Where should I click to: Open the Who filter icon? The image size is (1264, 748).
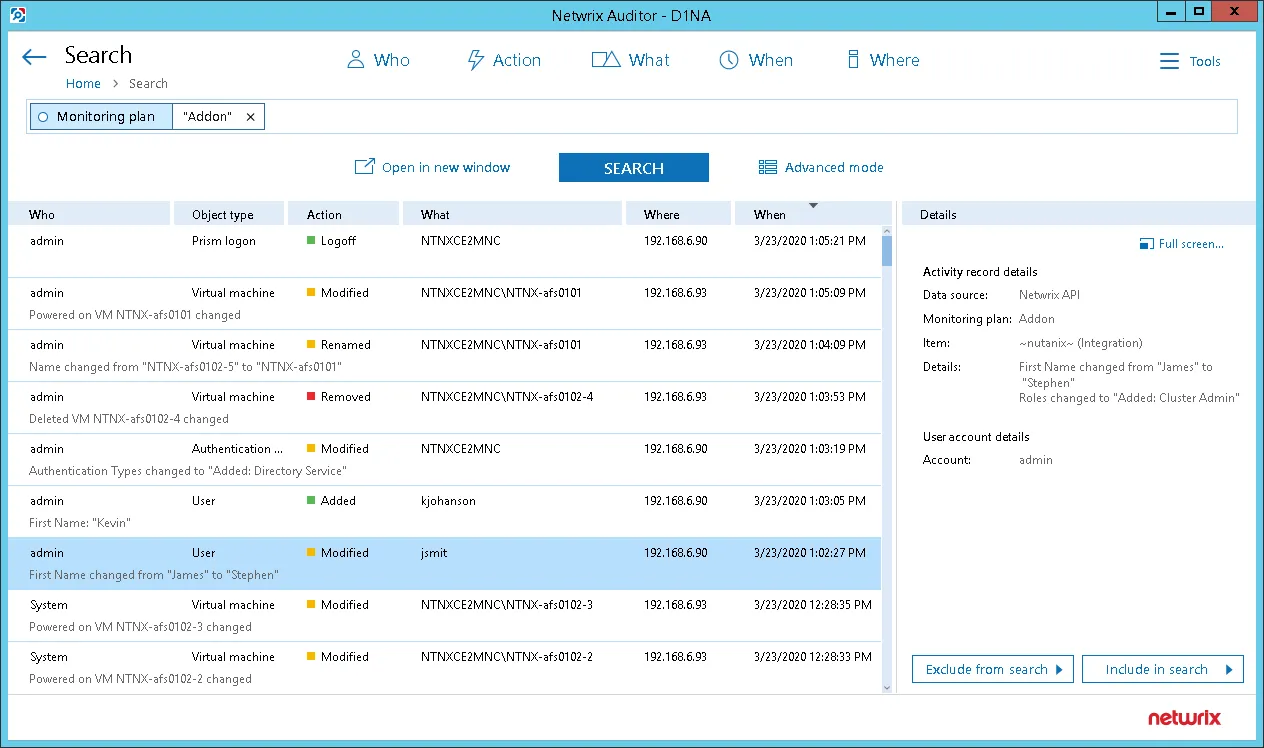point(355,60)
